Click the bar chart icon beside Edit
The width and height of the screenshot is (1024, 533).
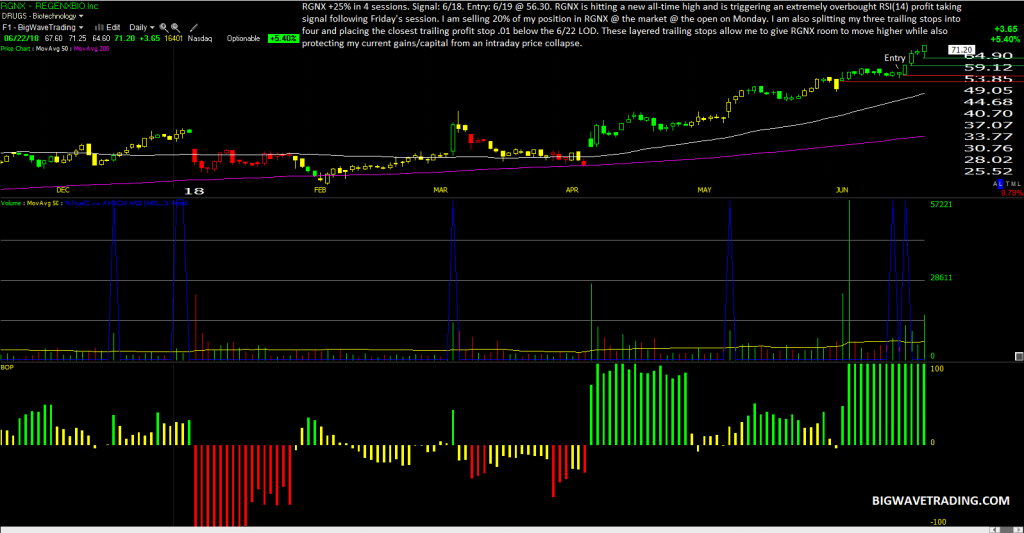(x=99, y=27)
